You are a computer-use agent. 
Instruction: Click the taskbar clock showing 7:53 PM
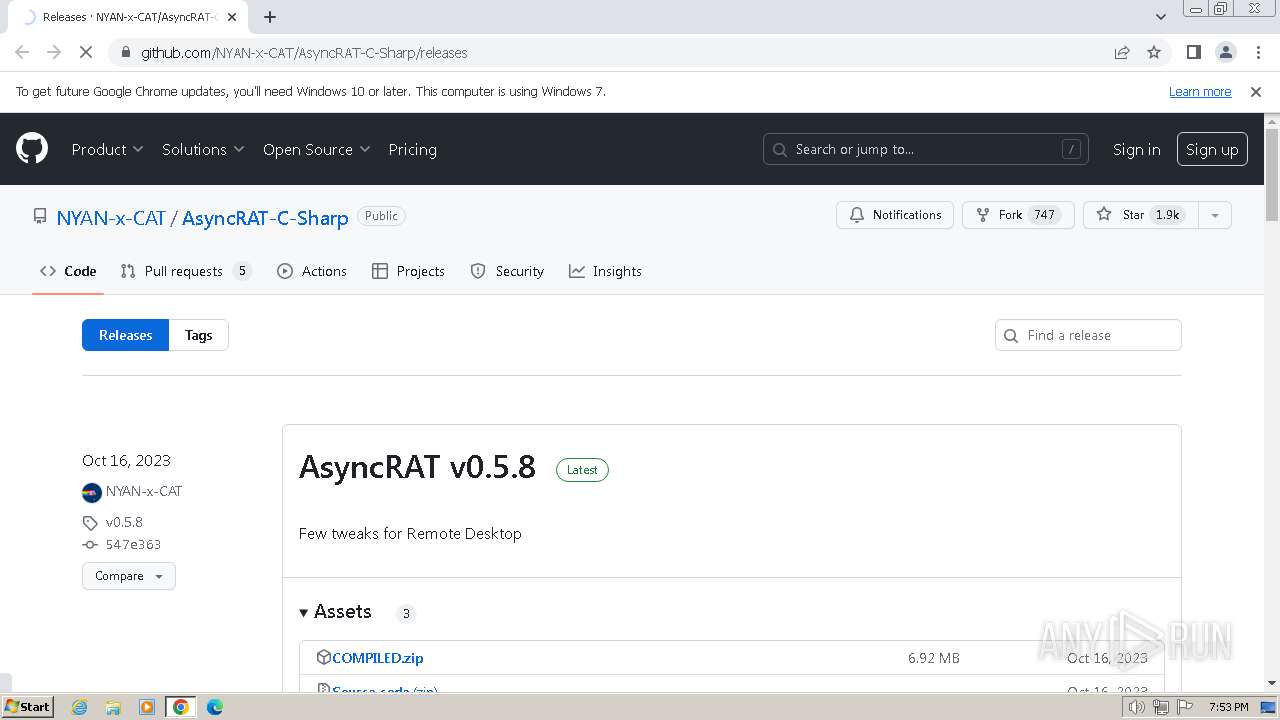coord(1228,707)
